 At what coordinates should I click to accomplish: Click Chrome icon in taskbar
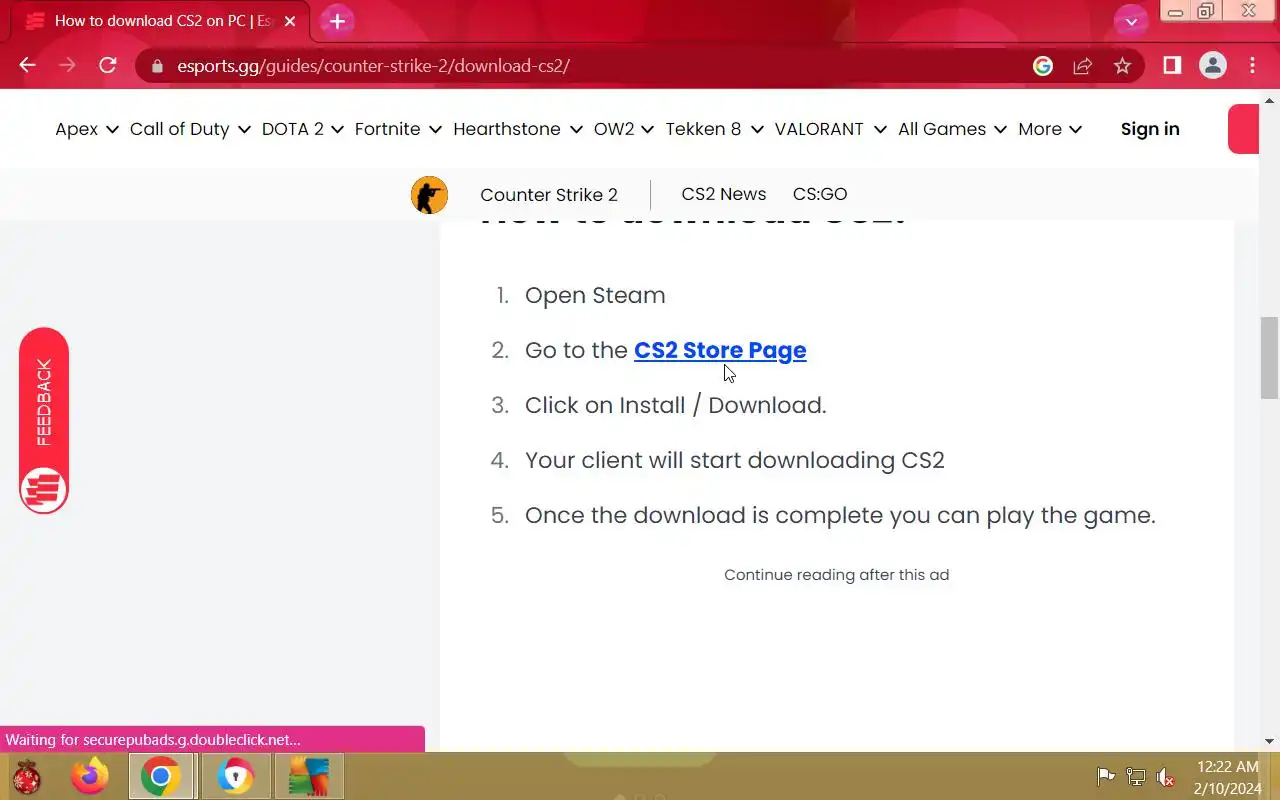coord(160,777)
